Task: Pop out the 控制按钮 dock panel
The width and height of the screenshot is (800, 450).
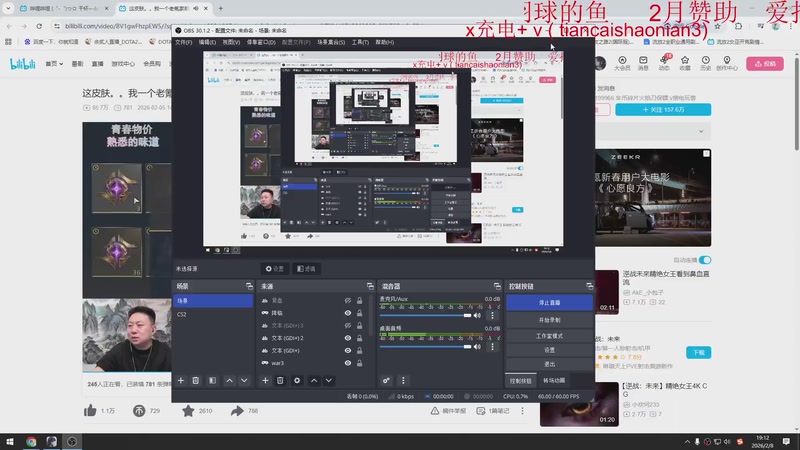Action: pyautogui.click(x=589, y=286)
